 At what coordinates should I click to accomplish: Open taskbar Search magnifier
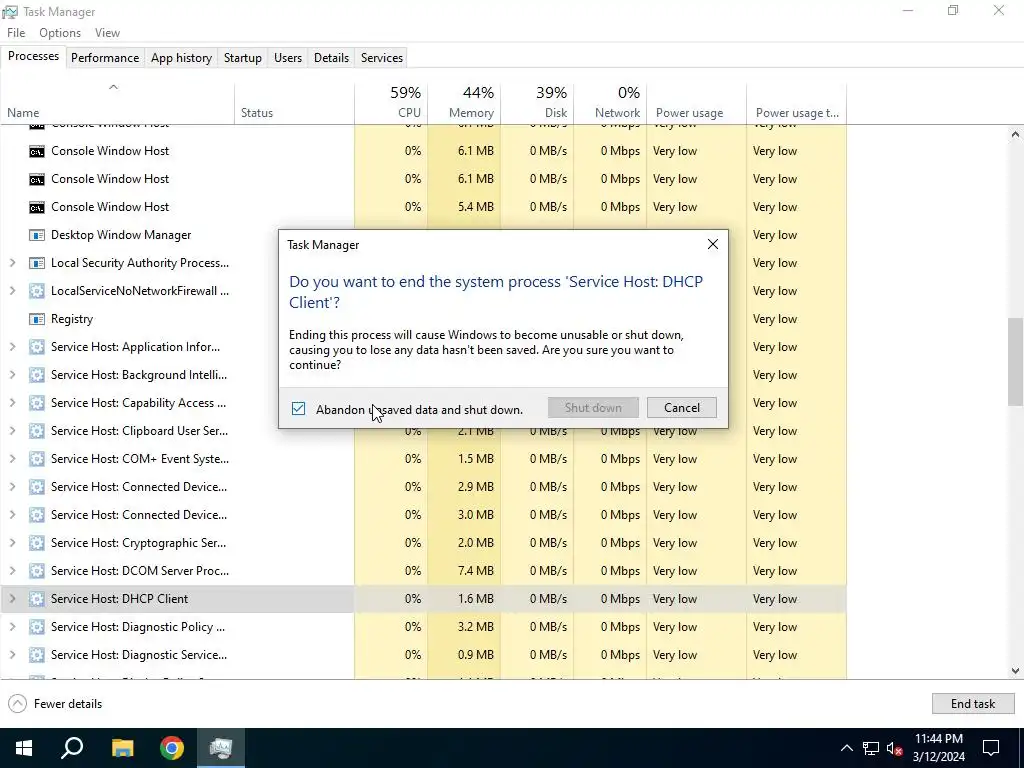tap(72, 748)
